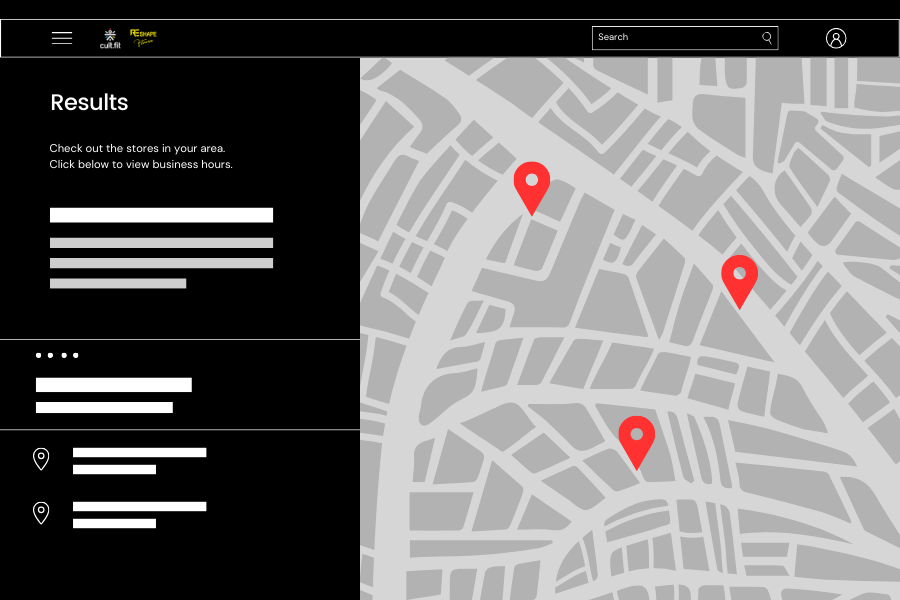Click the first store listing's location pin icon
900x600 pixels.
point(41,459)
